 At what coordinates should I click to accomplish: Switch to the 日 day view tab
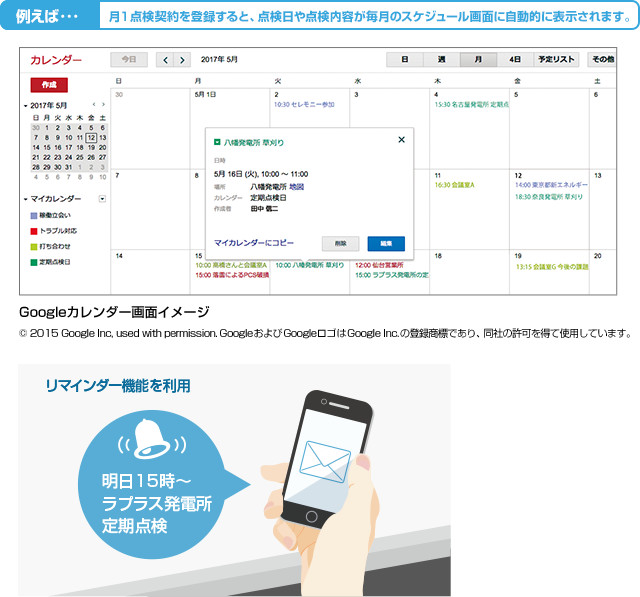pyautogui.click(x=405, y=60)
